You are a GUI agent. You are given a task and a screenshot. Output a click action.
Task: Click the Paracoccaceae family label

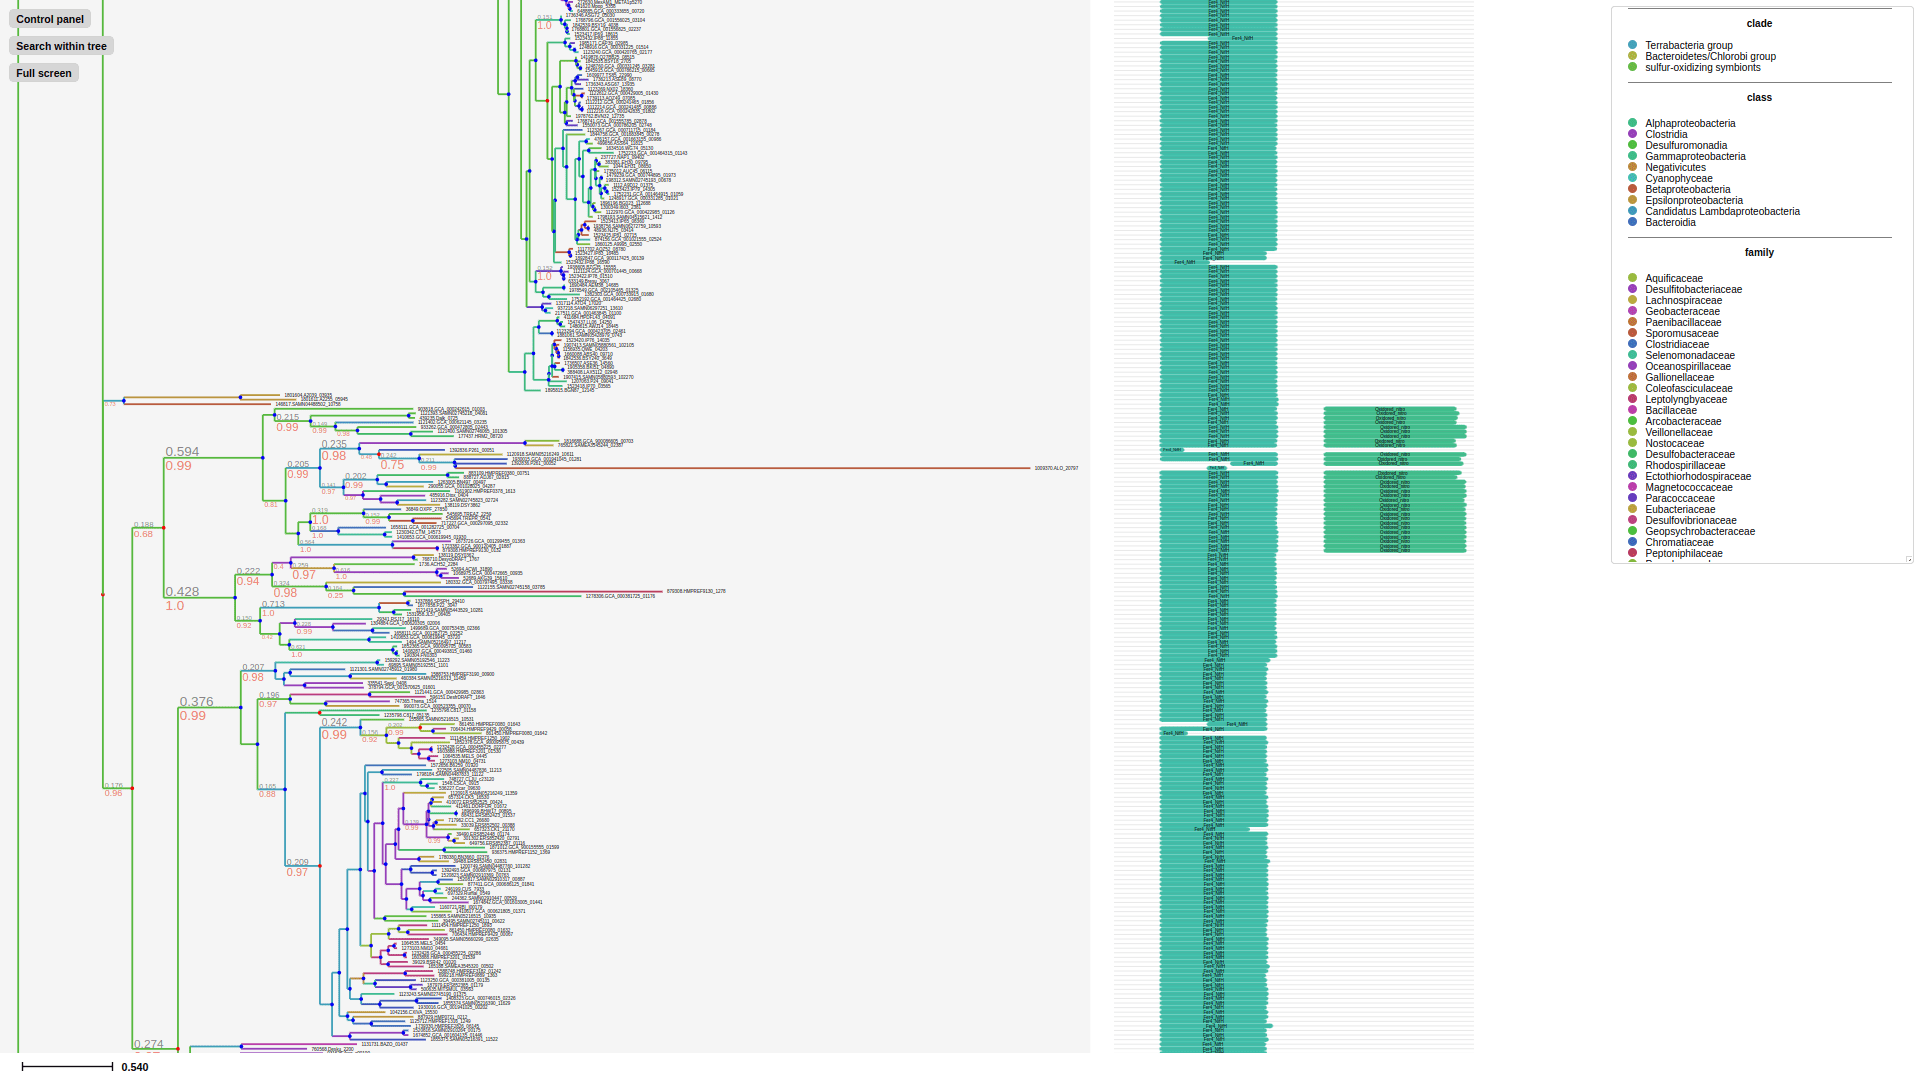click(x=1680, y=498)
